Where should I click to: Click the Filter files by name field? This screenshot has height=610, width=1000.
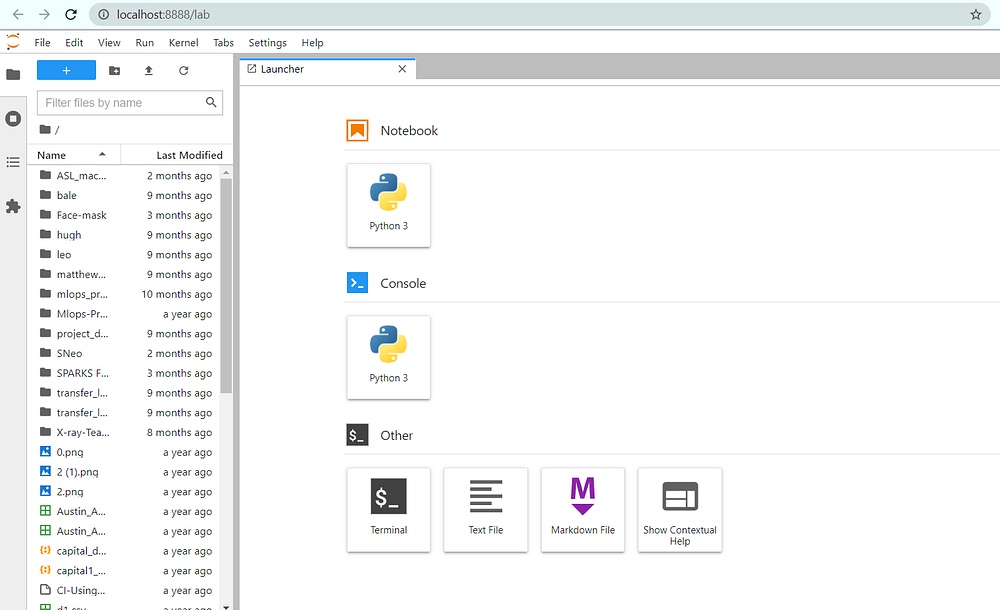[130, 103]
